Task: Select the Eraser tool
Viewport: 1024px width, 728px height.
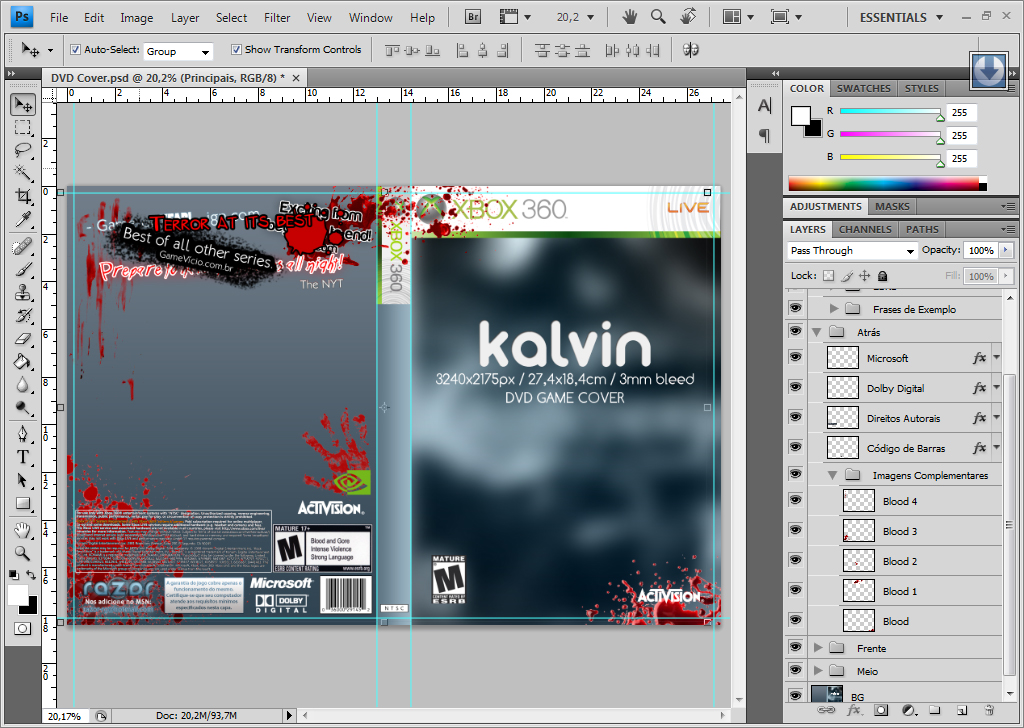Action: [x=23, y=339]
